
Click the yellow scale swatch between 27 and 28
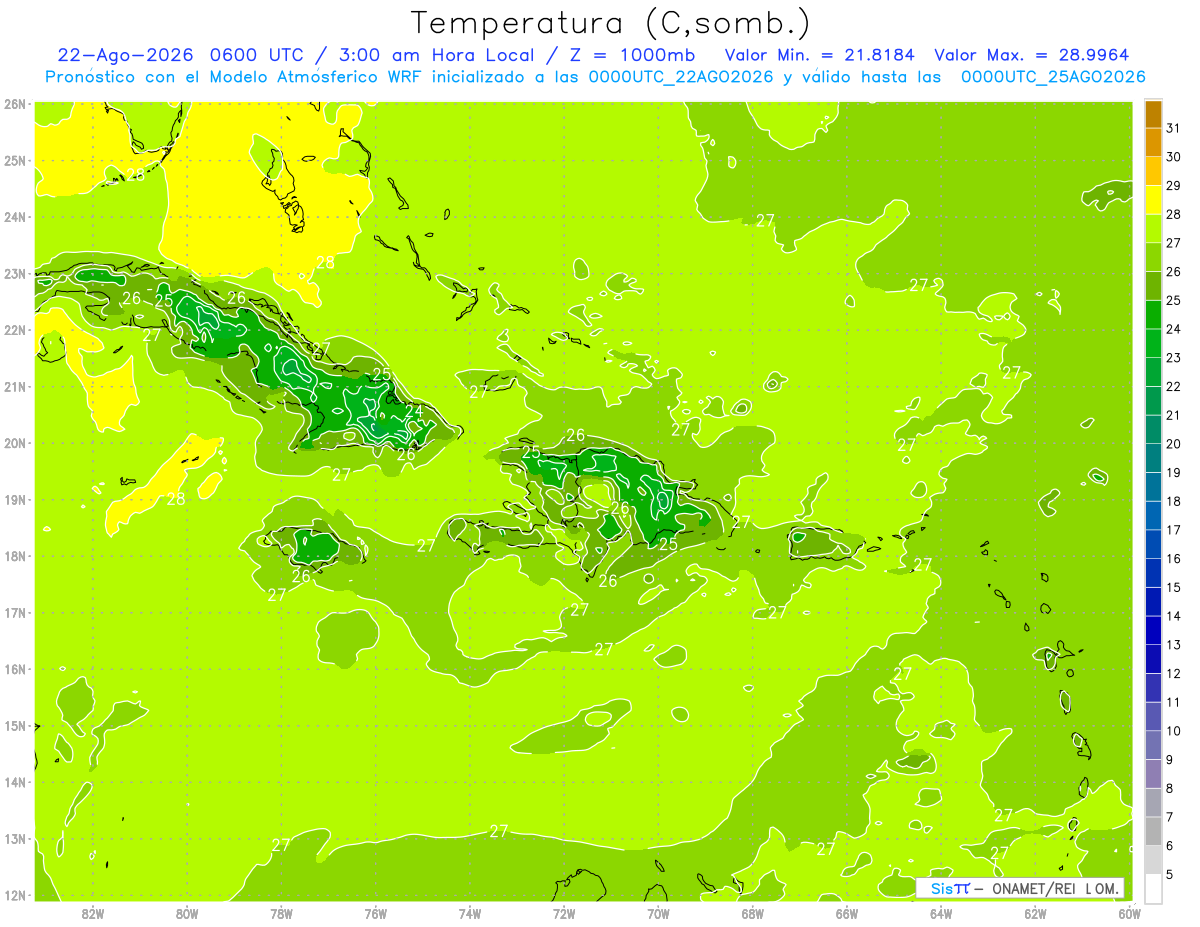pos(1154,228)
